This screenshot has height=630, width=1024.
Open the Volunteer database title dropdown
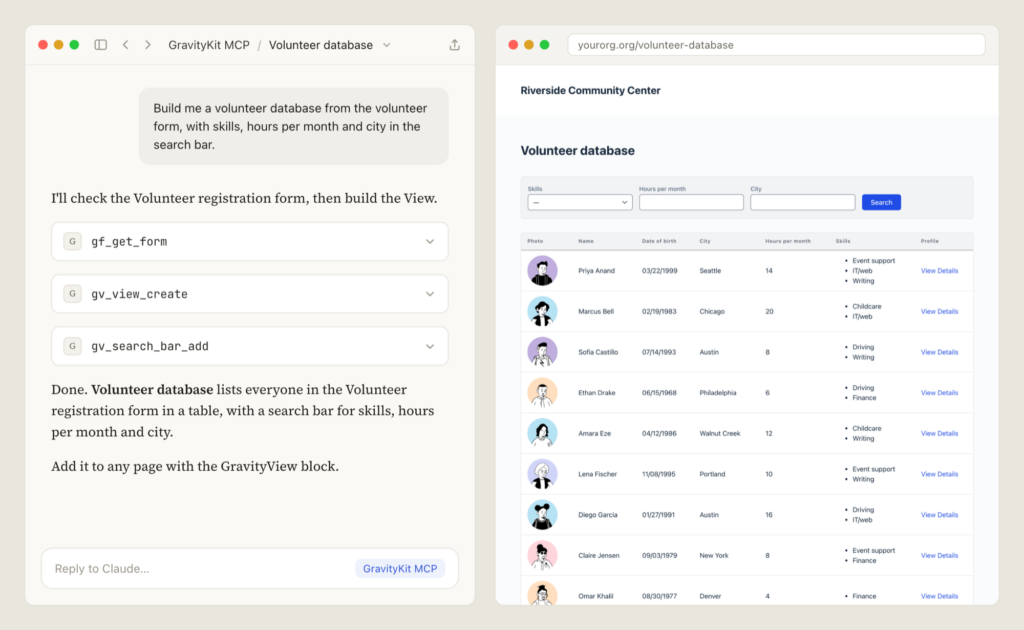[387, 45]
